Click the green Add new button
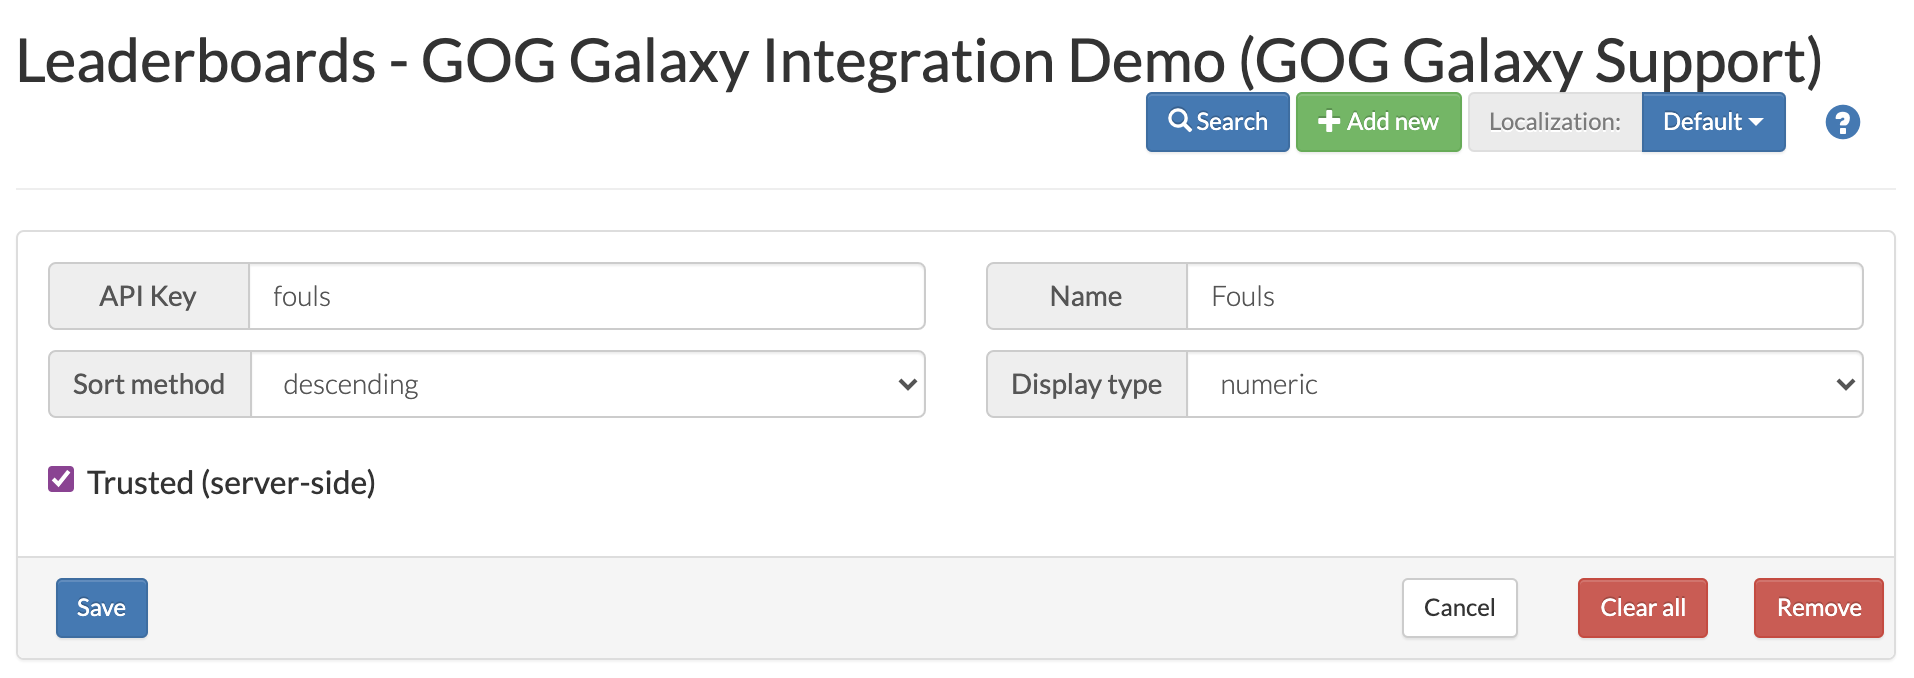The image size is (1914, 678). [1378, 122]
